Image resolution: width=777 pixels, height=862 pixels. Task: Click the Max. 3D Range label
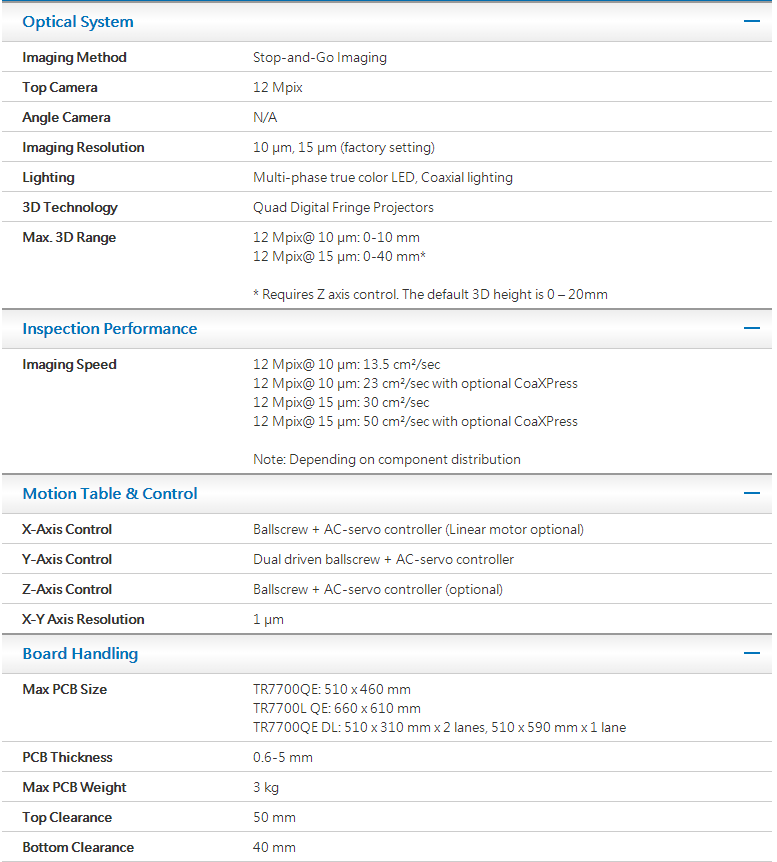(69, 238)
